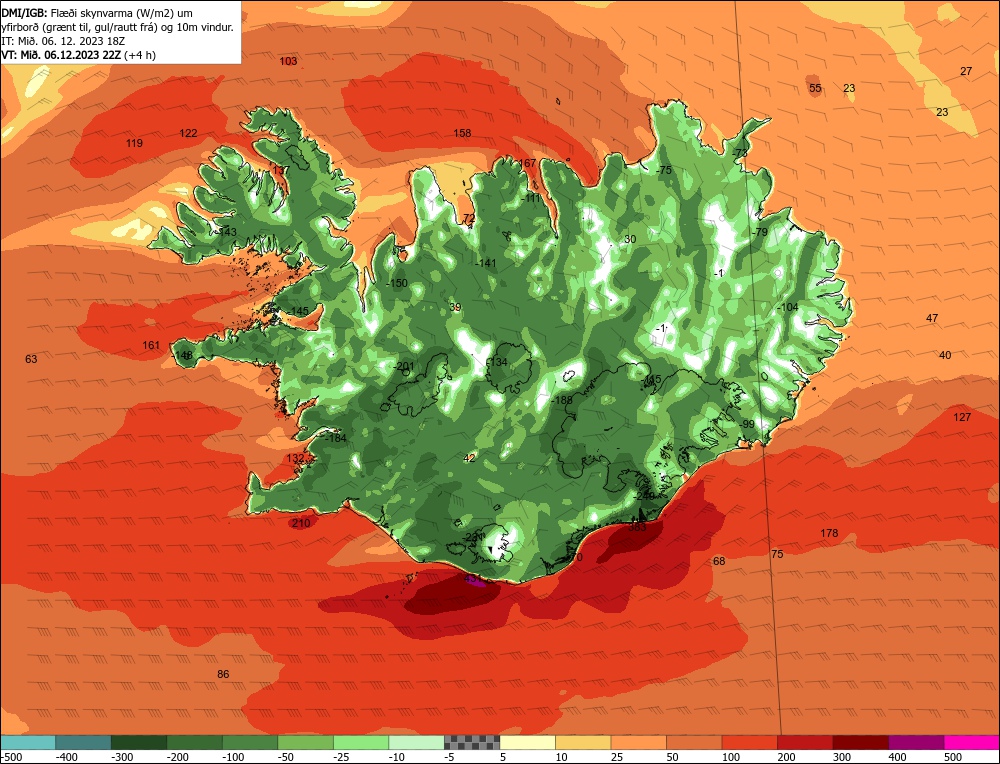Screen dimensions: 1000x764
Task: Click the -141 value on the map
Action: click(x=486, y=263)
